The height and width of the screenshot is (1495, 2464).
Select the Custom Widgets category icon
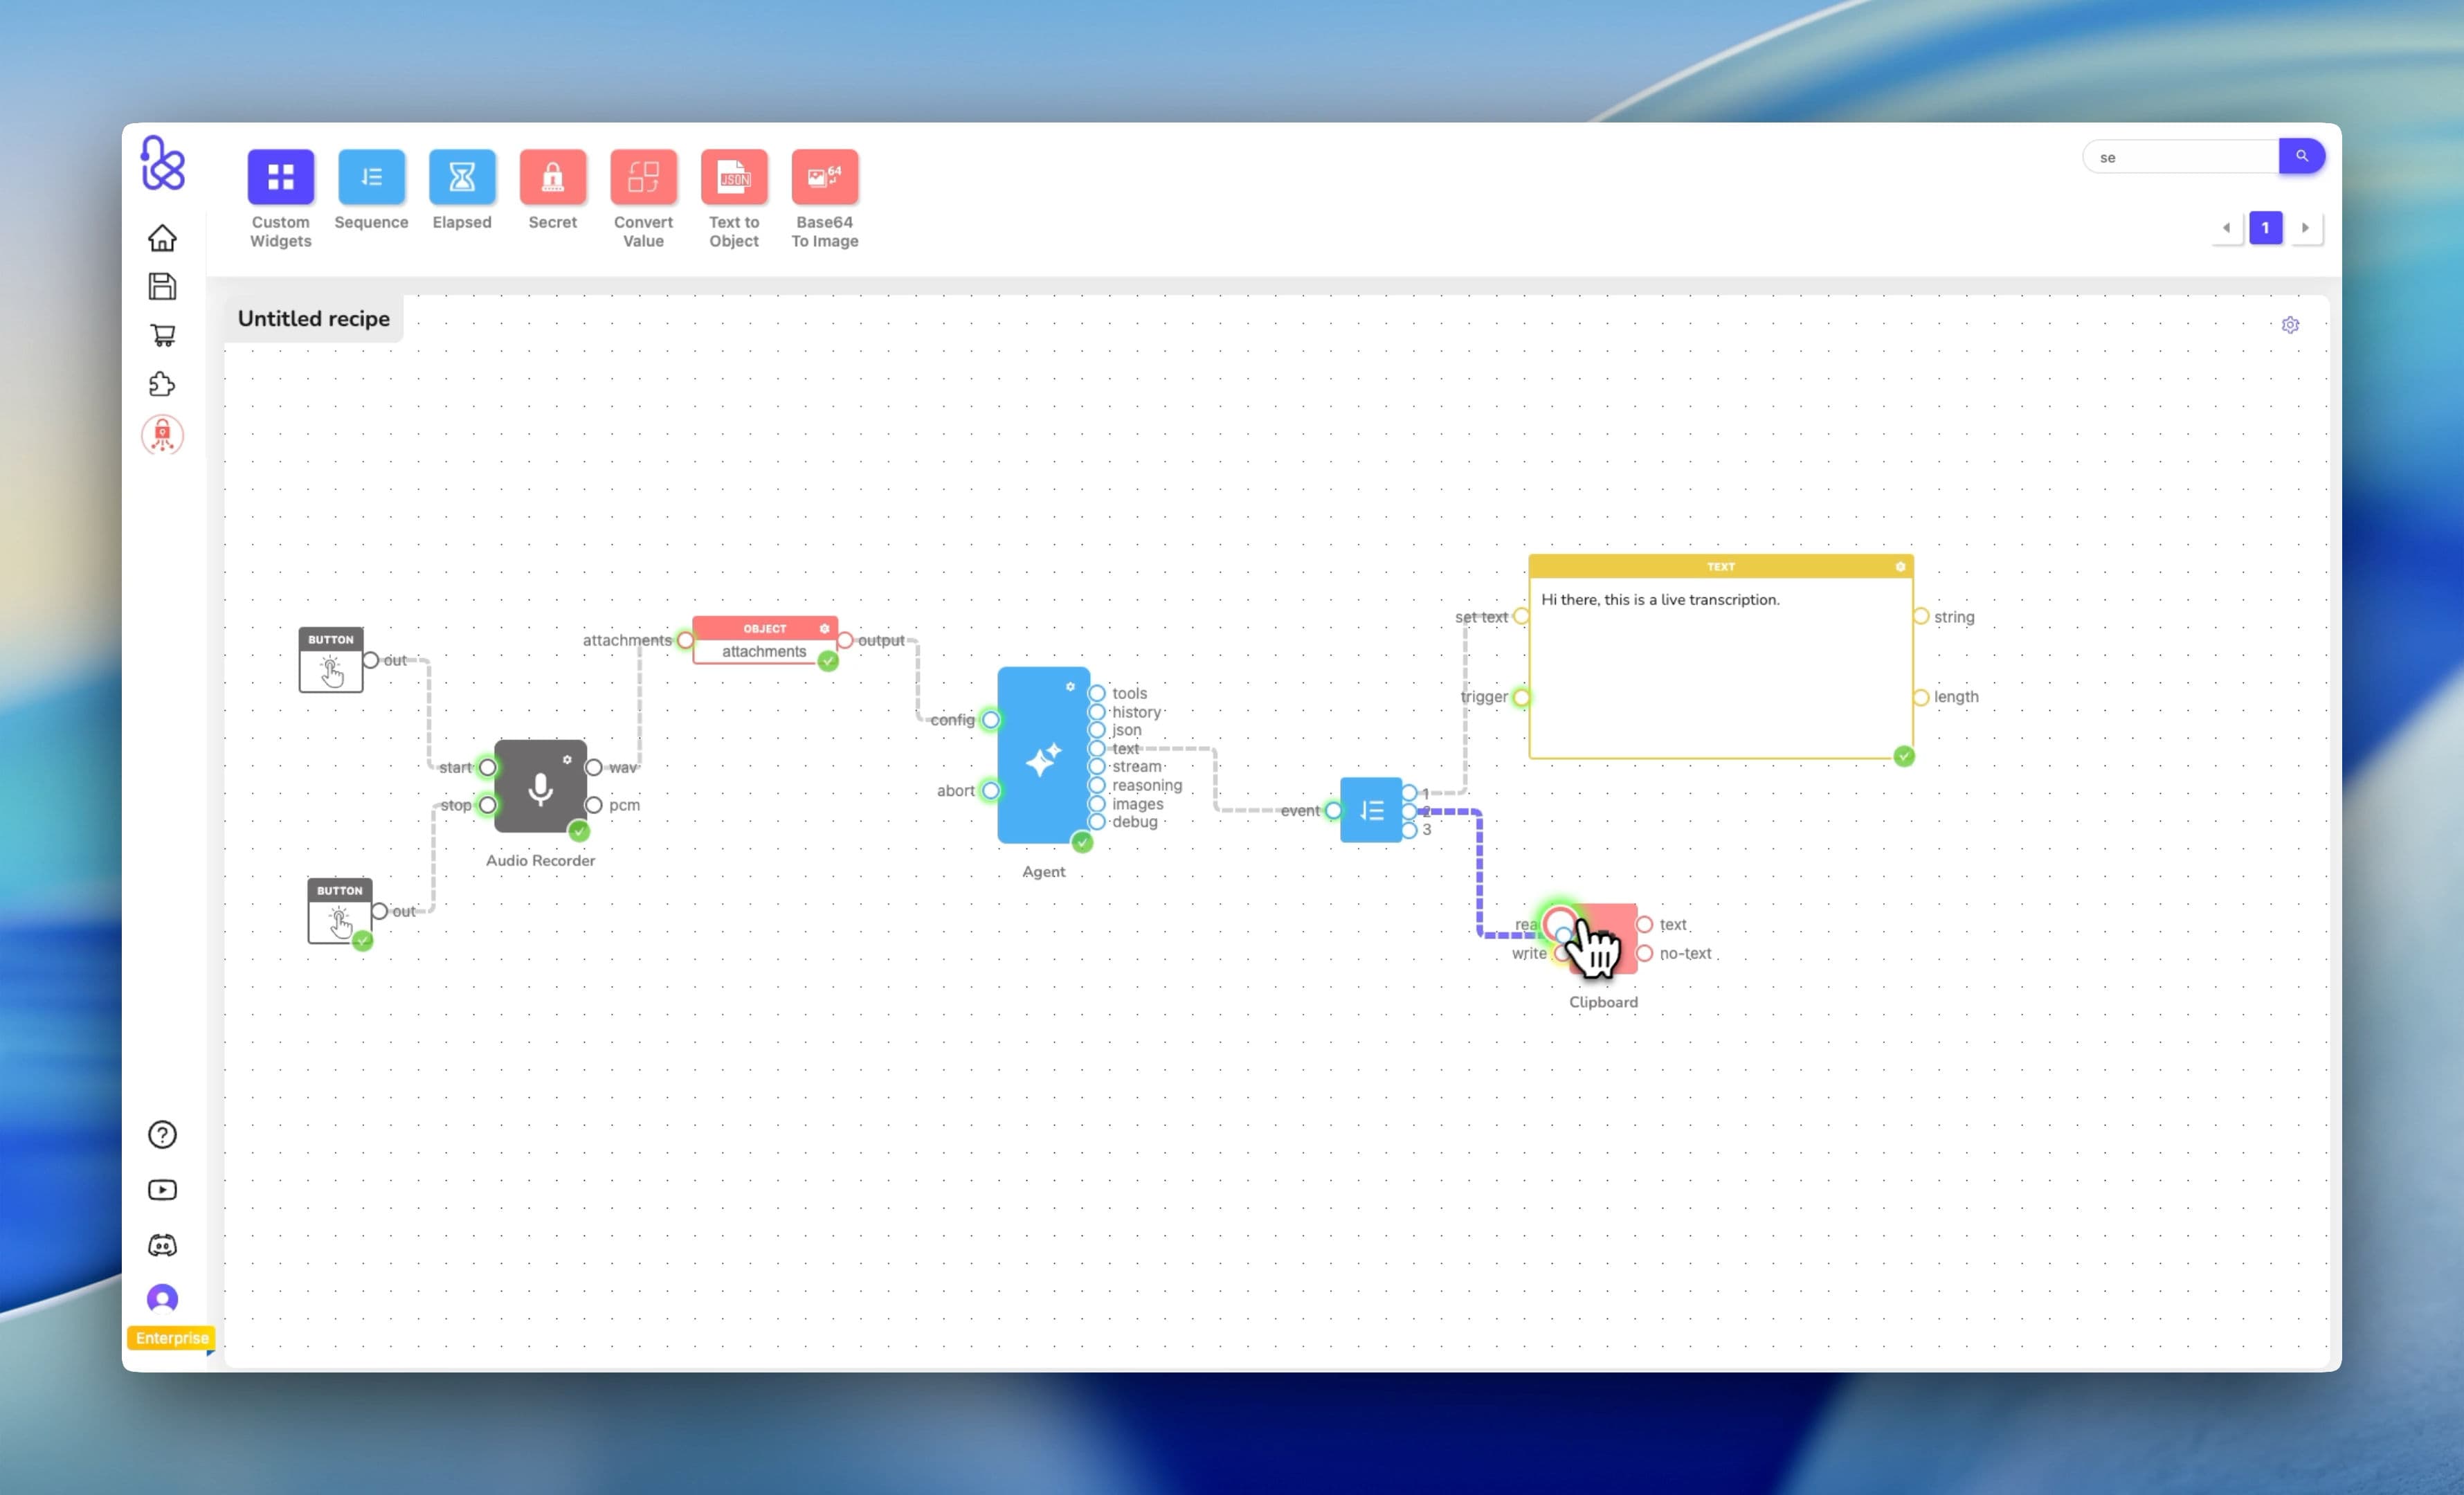point(280,178)
